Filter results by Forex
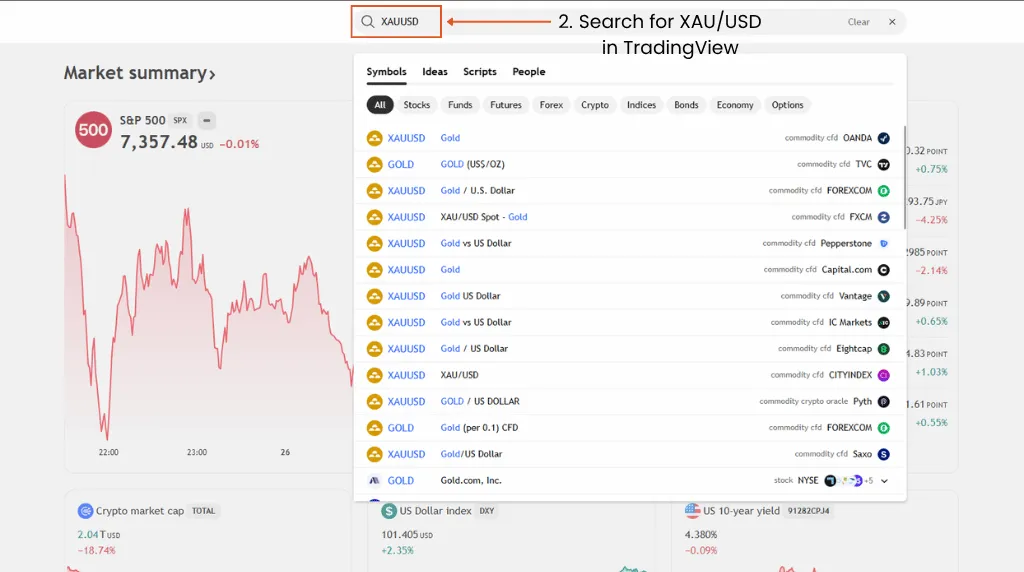 [551, 104]
